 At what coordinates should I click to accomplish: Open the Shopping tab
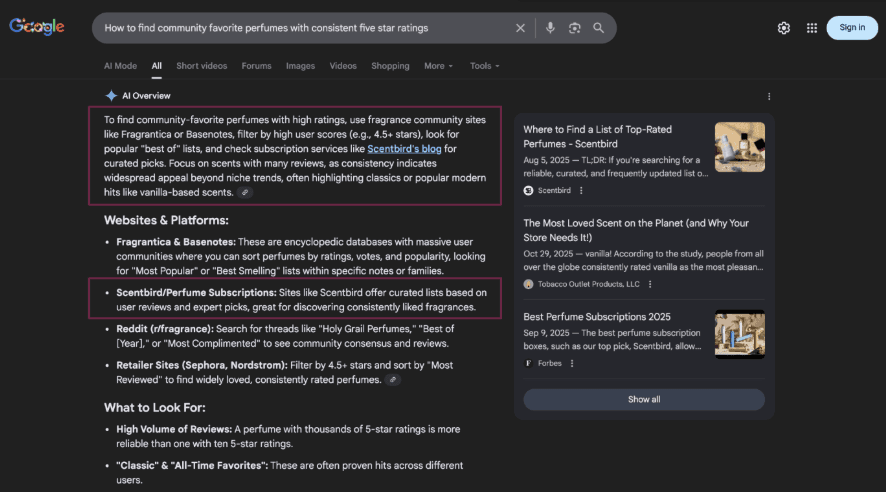(x=390, y=66)
